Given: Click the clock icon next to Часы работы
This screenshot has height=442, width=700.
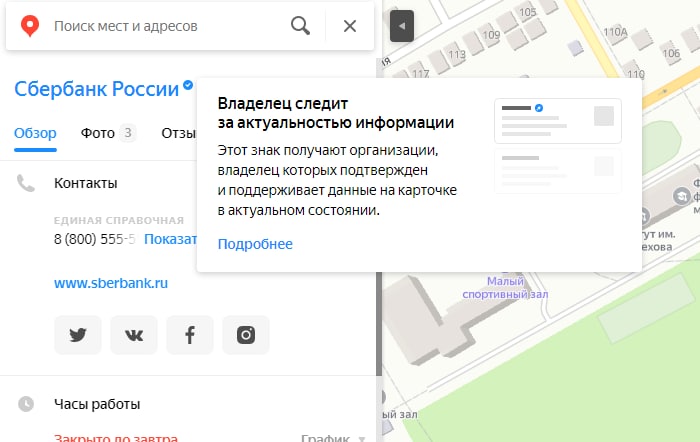Looking at the screenshot, I should pyautogui.click(x=26, y=404).
